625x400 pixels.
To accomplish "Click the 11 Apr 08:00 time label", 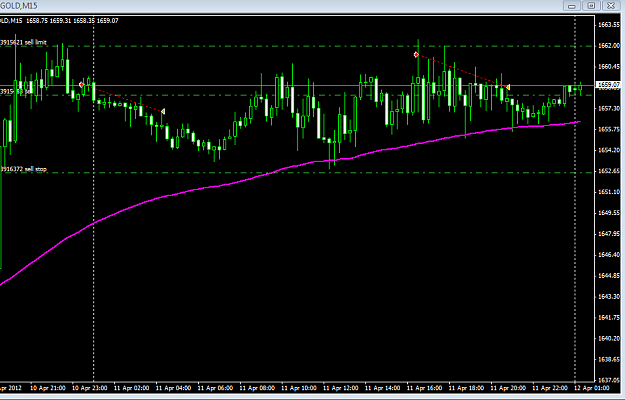I will click(257, 388).
